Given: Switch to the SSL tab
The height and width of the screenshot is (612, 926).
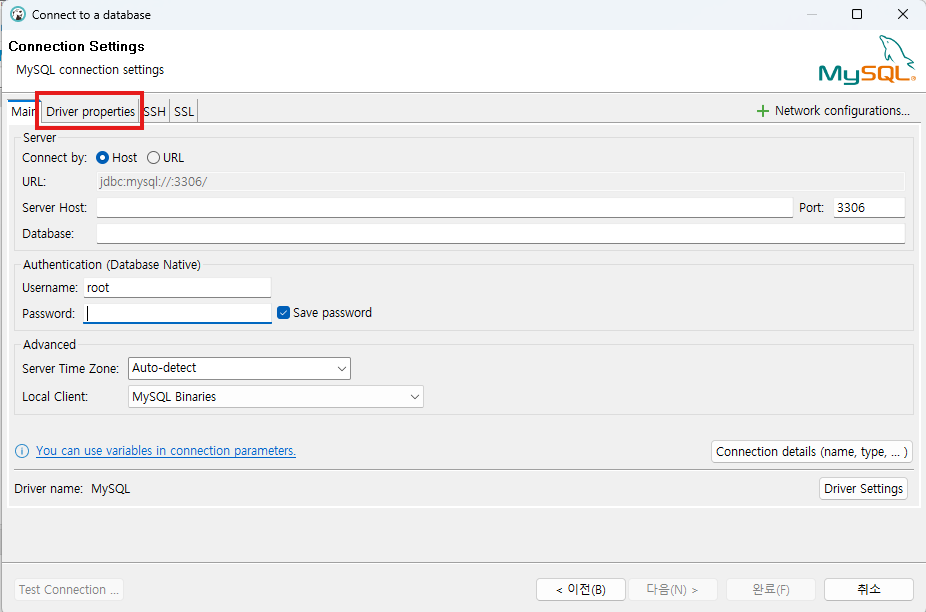Looking at the screenshot, I should pos(184,112).
